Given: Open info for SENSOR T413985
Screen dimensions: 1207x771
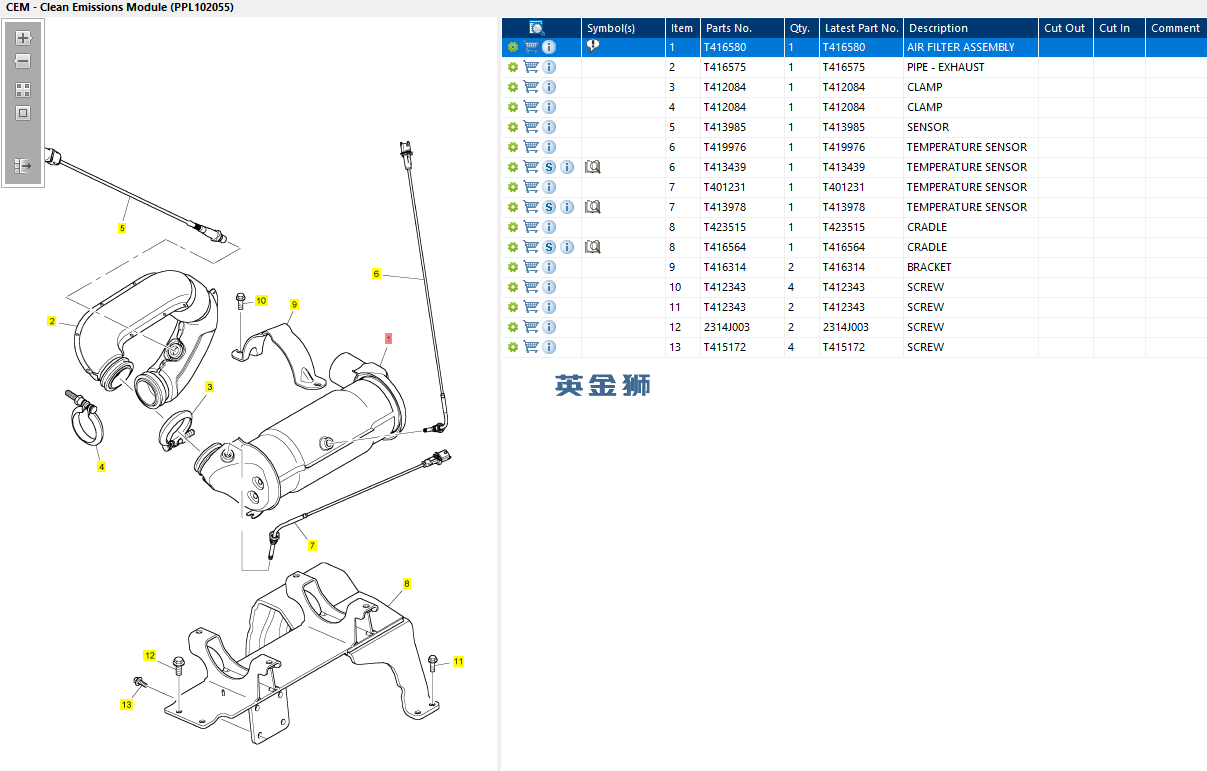Looking at the screenshot, I should click(x=549, y=127).
